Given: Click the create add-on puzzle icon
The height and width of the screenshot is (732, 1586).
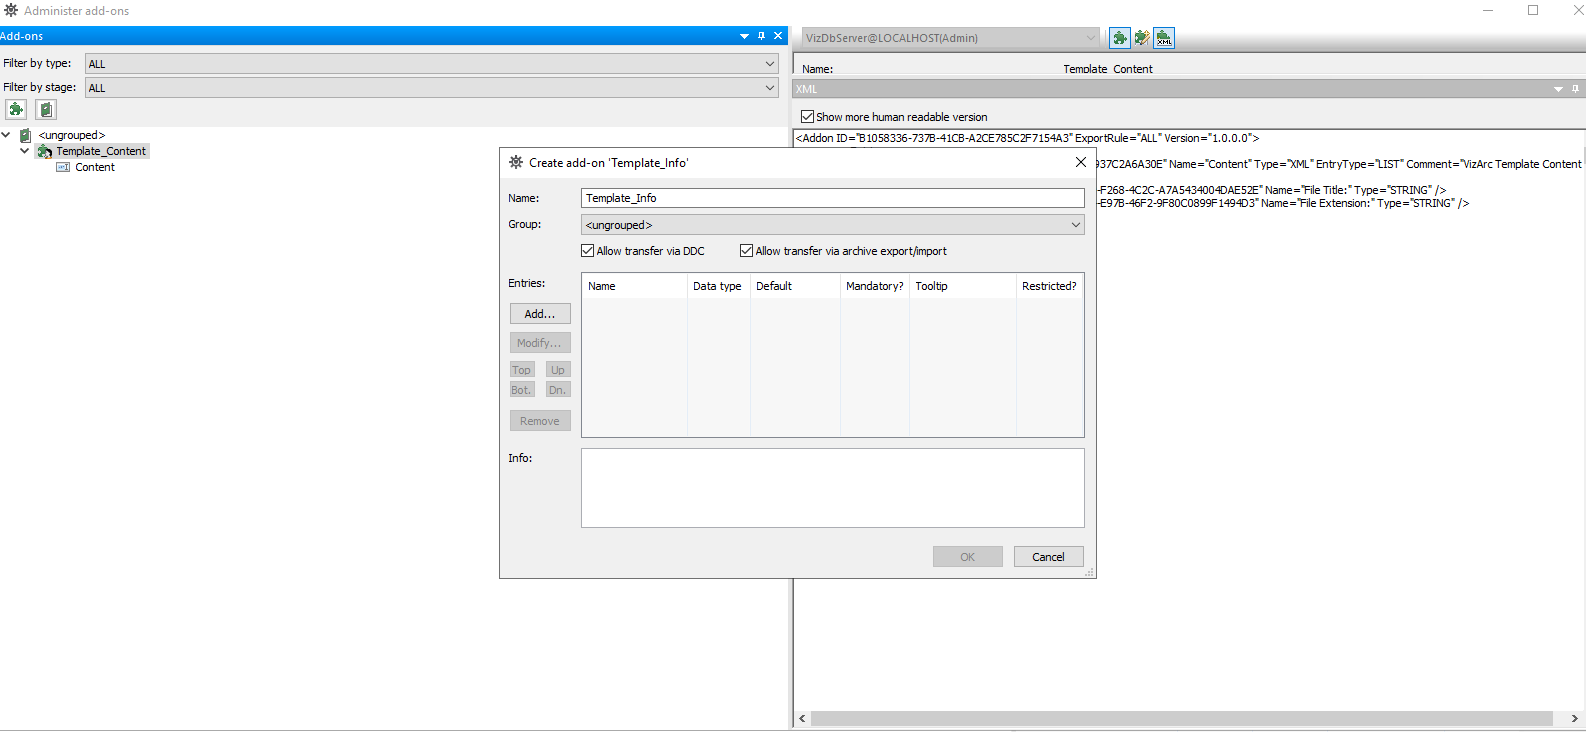Looking at the screenshot, I should tap(16, 110).
